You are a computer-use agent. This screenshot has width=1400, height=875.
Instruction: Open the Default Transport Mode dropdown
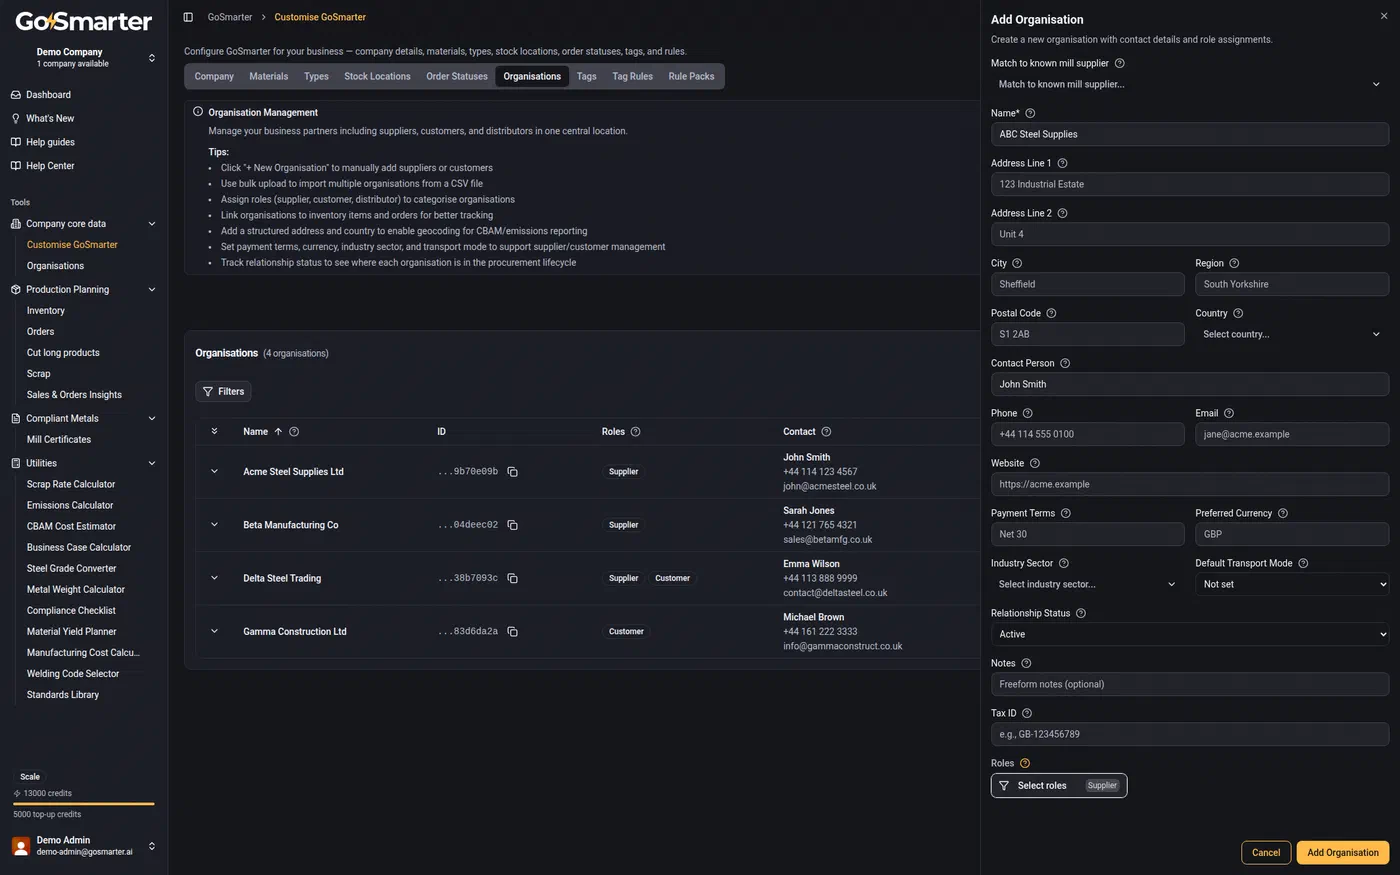pos(1292,584)
